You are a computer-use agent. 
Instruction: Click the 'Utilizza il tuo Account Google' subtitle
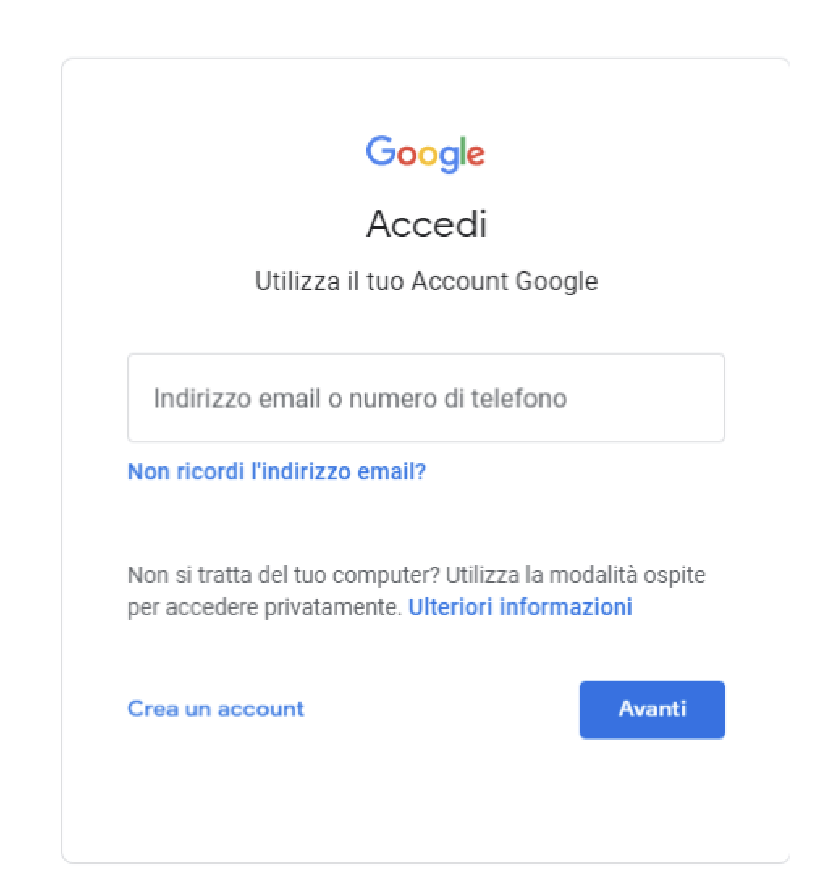(x=426, y=282)
